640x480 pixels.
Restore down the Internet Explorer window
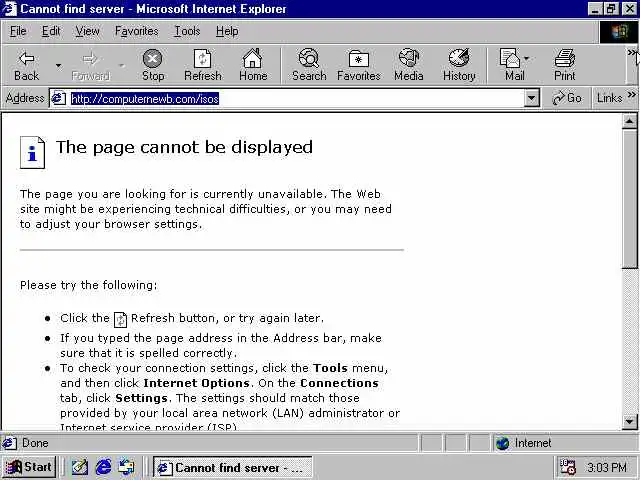(611, 9)
